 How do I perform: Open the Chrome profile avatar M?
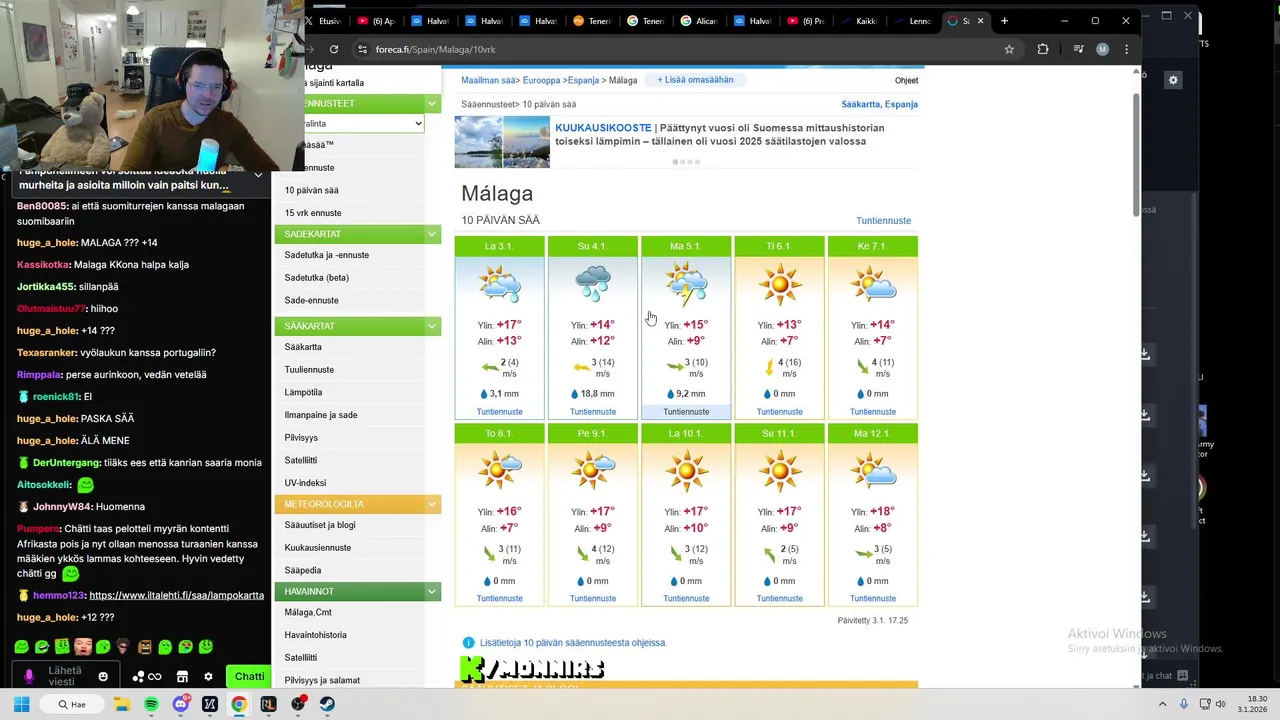(x=1102, y=49)
